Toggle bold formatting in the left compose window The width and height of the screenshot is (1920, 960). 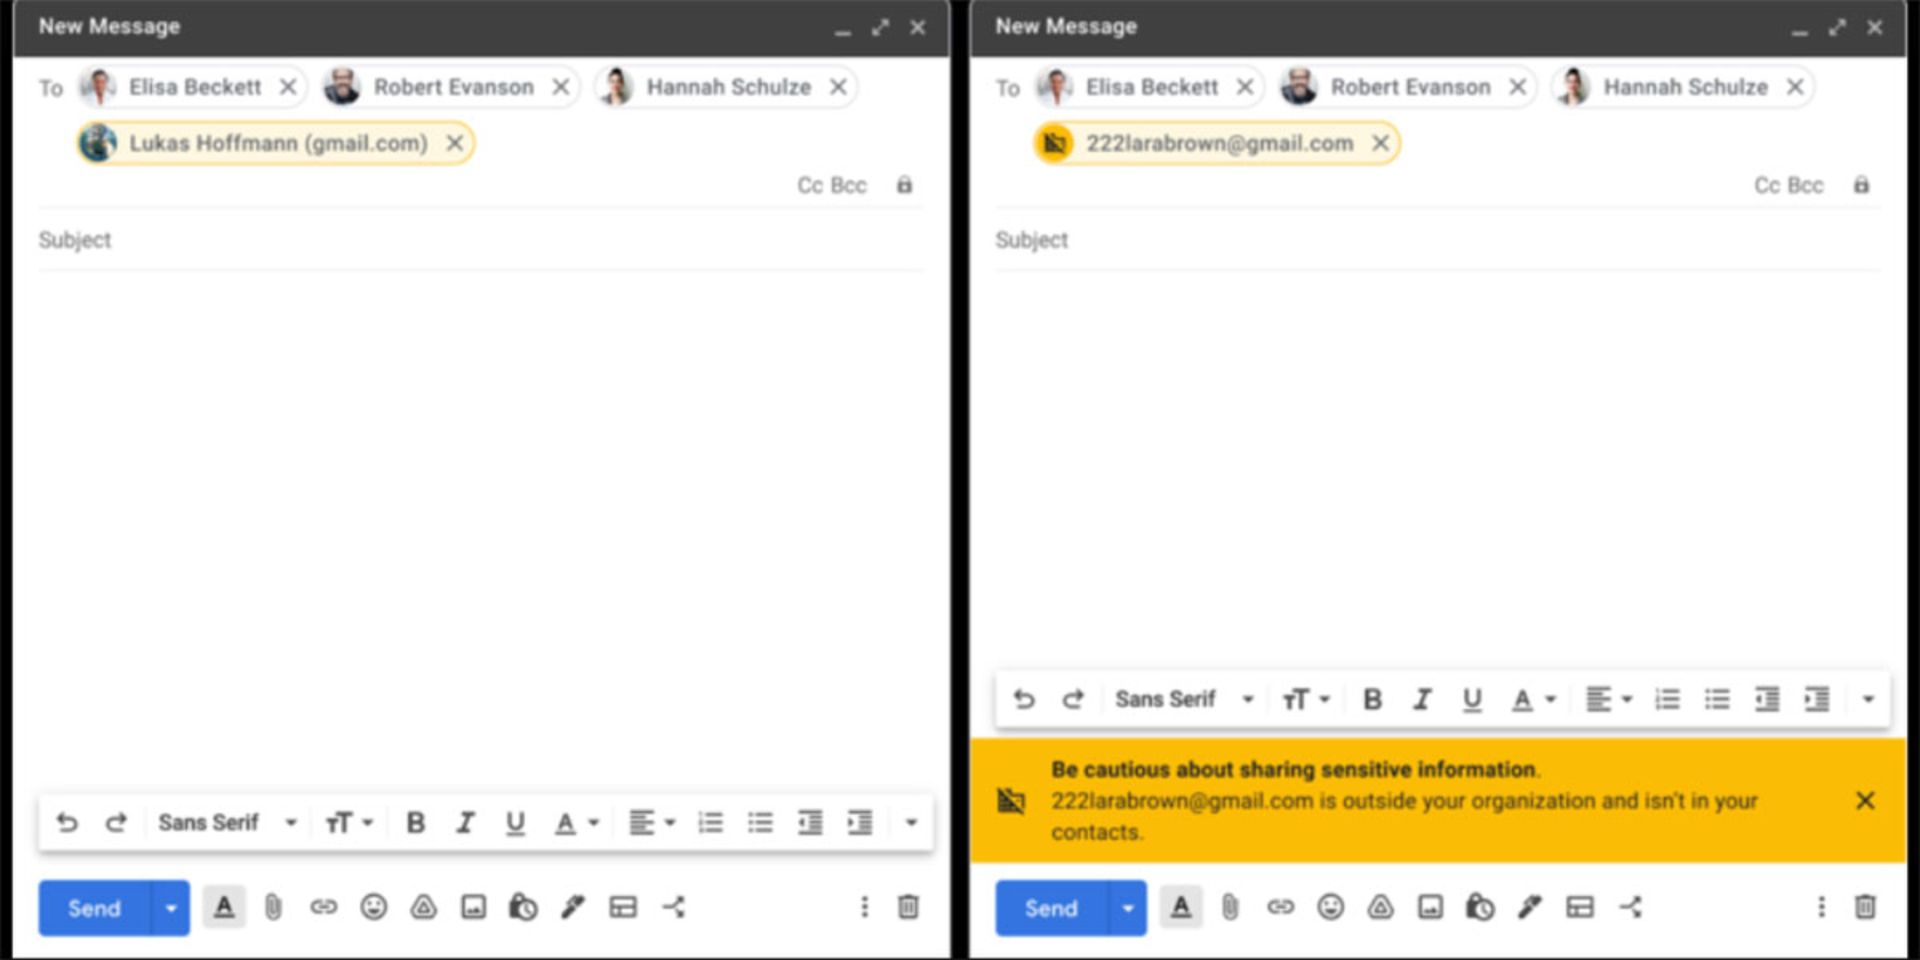pyautogui.click(x=416, y=823)
